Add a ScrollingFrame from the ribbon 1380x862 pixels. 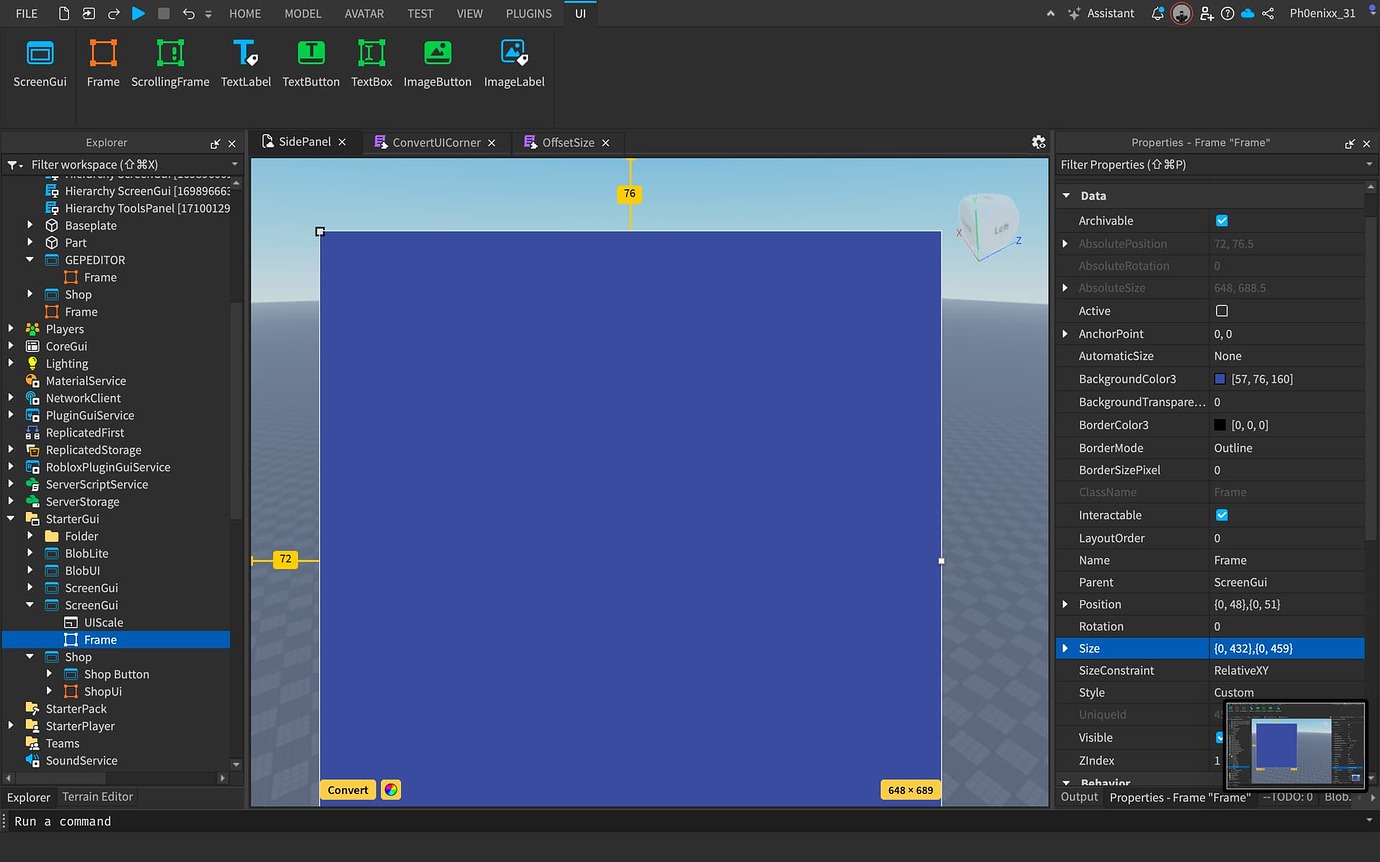pyautogui.click(x=170, y=64)
